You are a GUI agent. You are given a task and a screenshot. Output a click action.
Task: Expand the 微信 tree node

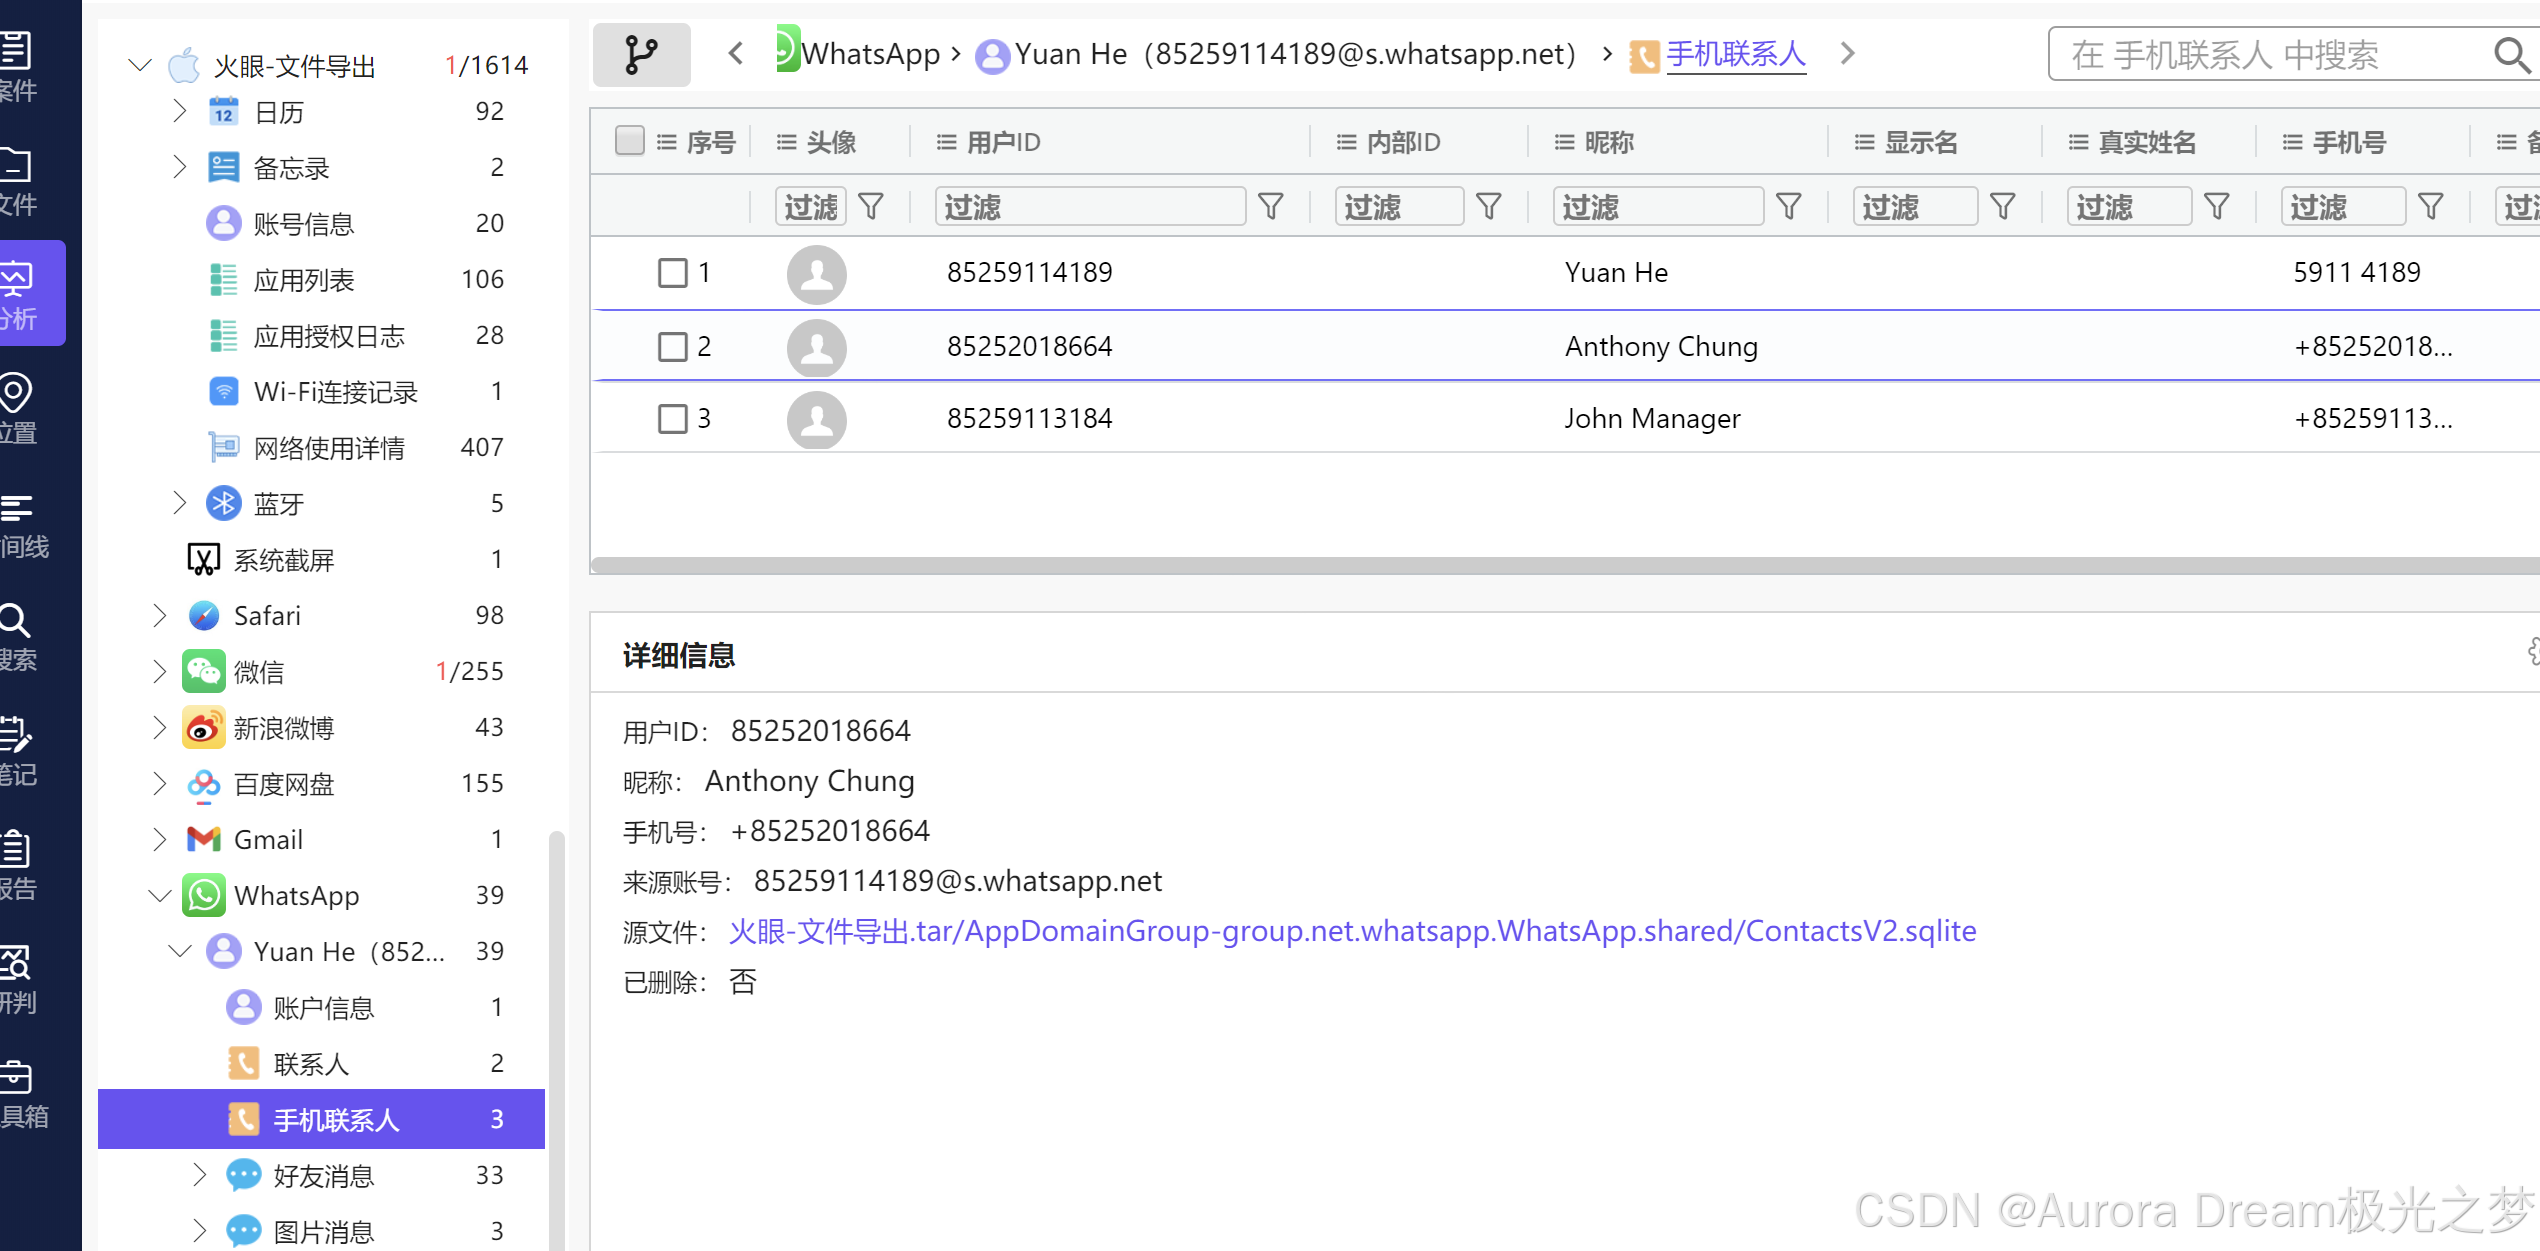pos(159,671)
